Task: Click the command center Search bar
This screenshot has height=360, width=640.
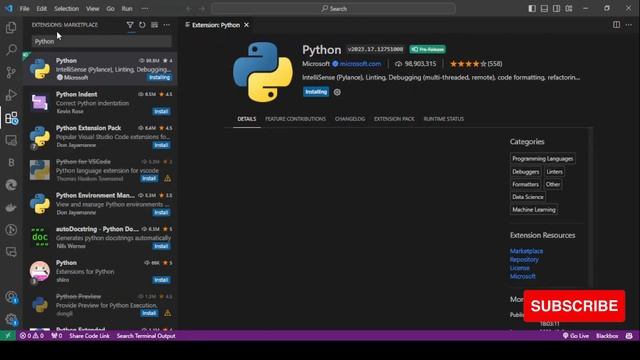Action: click(x=333, y=9)
